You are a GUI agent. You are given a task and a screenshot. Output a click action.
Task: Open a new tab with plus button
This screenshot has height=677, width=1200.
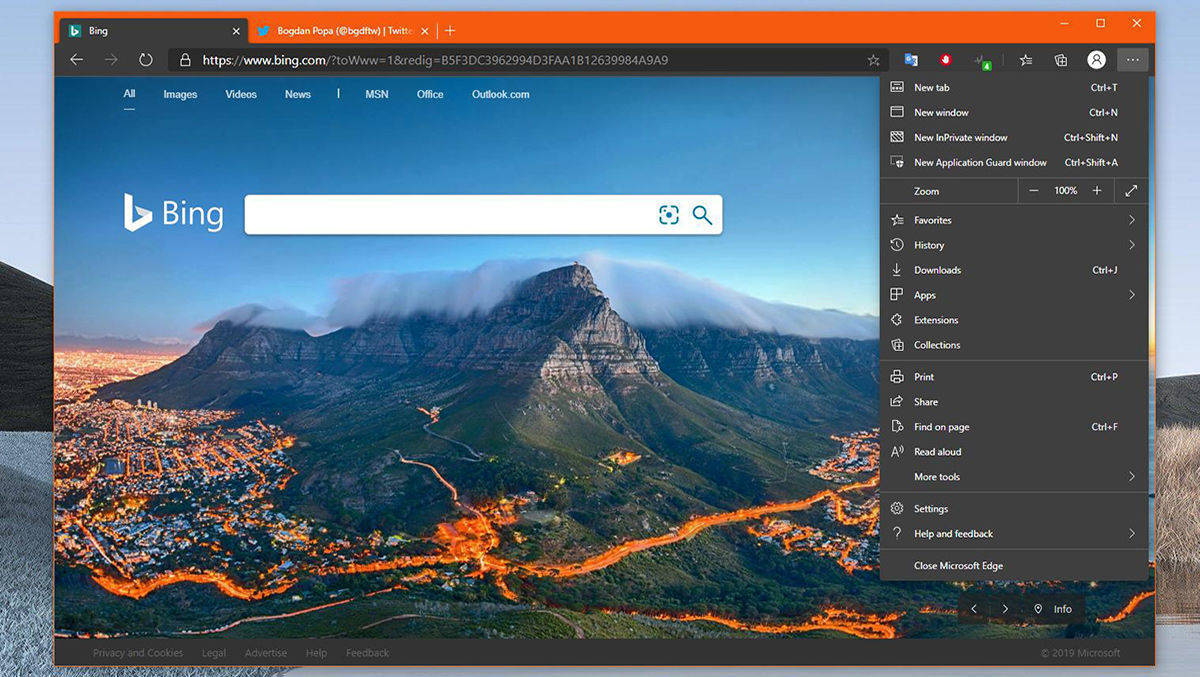pos(450,31)
